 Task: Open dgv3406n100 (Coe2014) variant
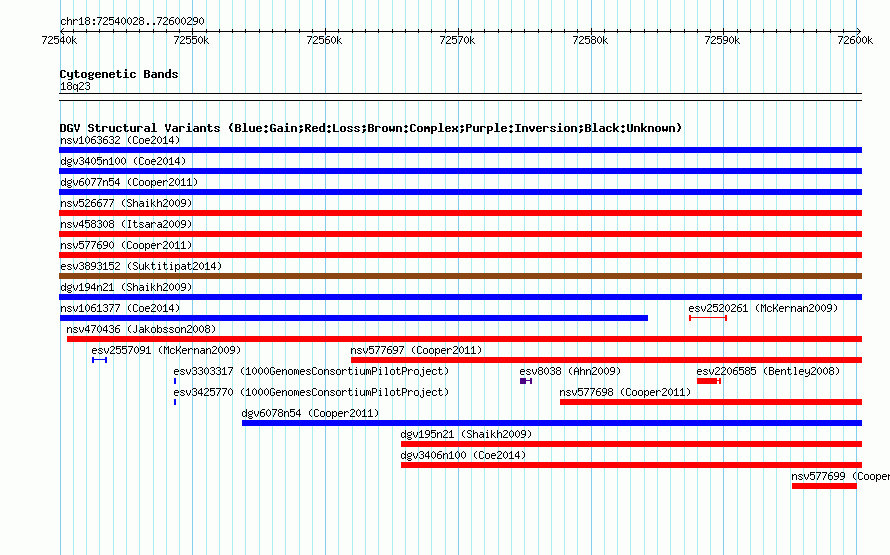click(x=463, y=455)
